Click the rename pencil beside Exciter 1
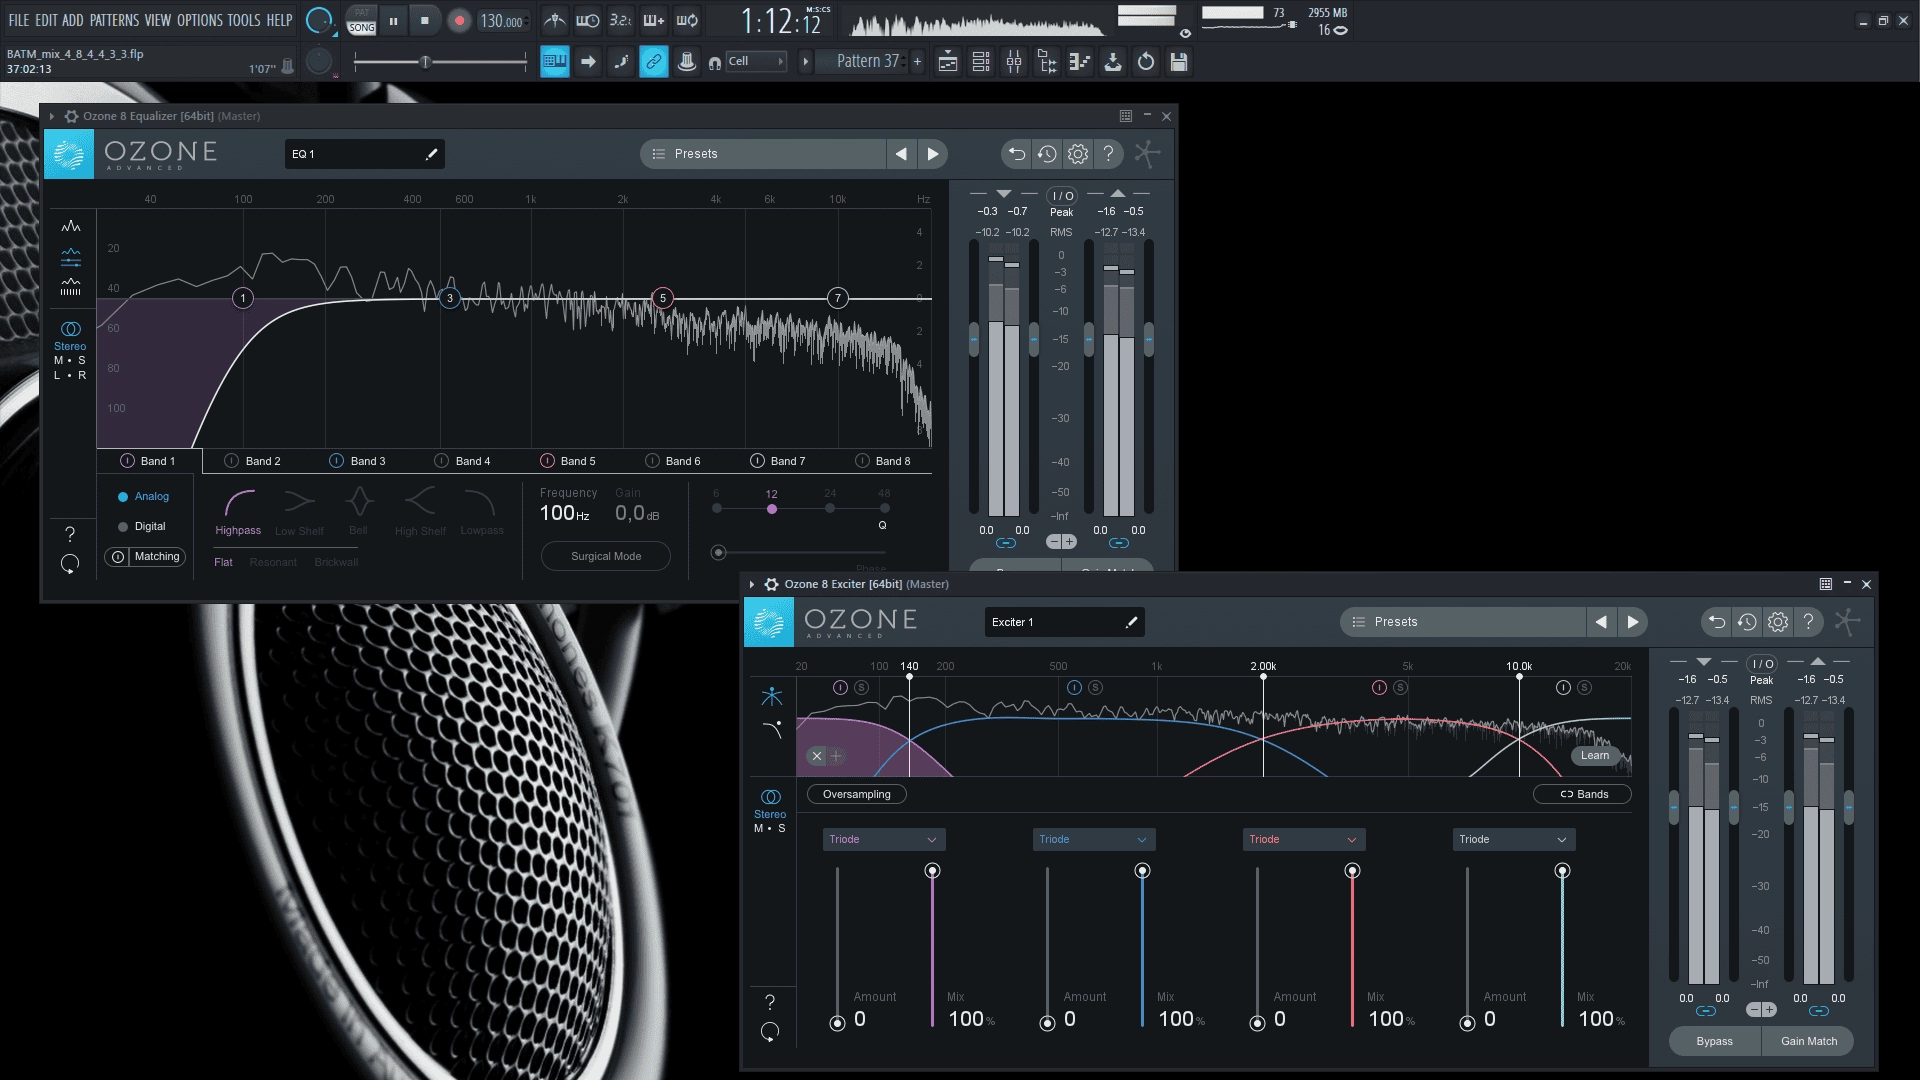Viewport: 1920px width, 1080px height. (1132, 622)
